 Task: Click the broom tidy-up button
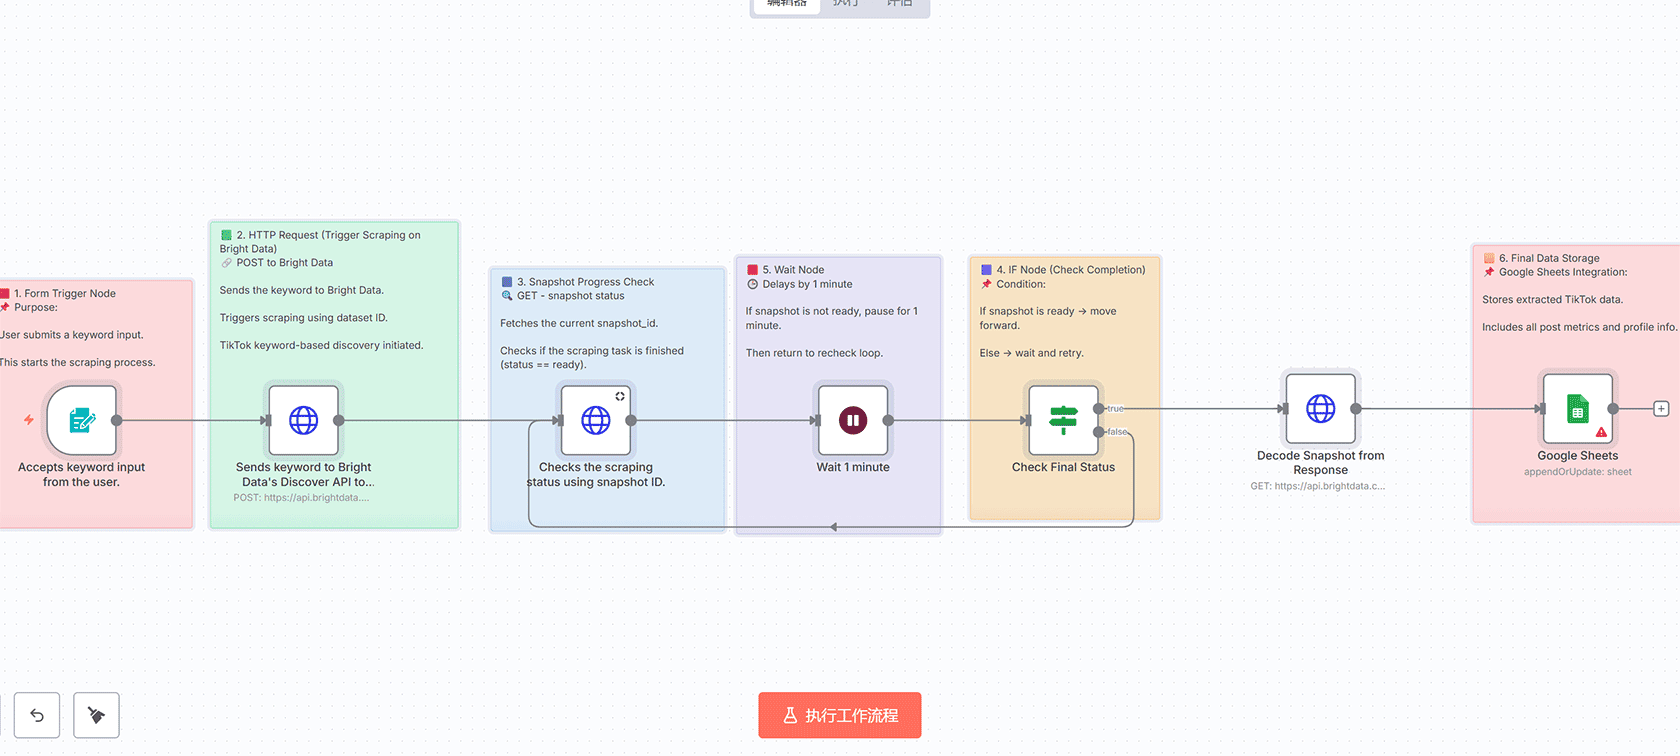[x=97, y=715]
